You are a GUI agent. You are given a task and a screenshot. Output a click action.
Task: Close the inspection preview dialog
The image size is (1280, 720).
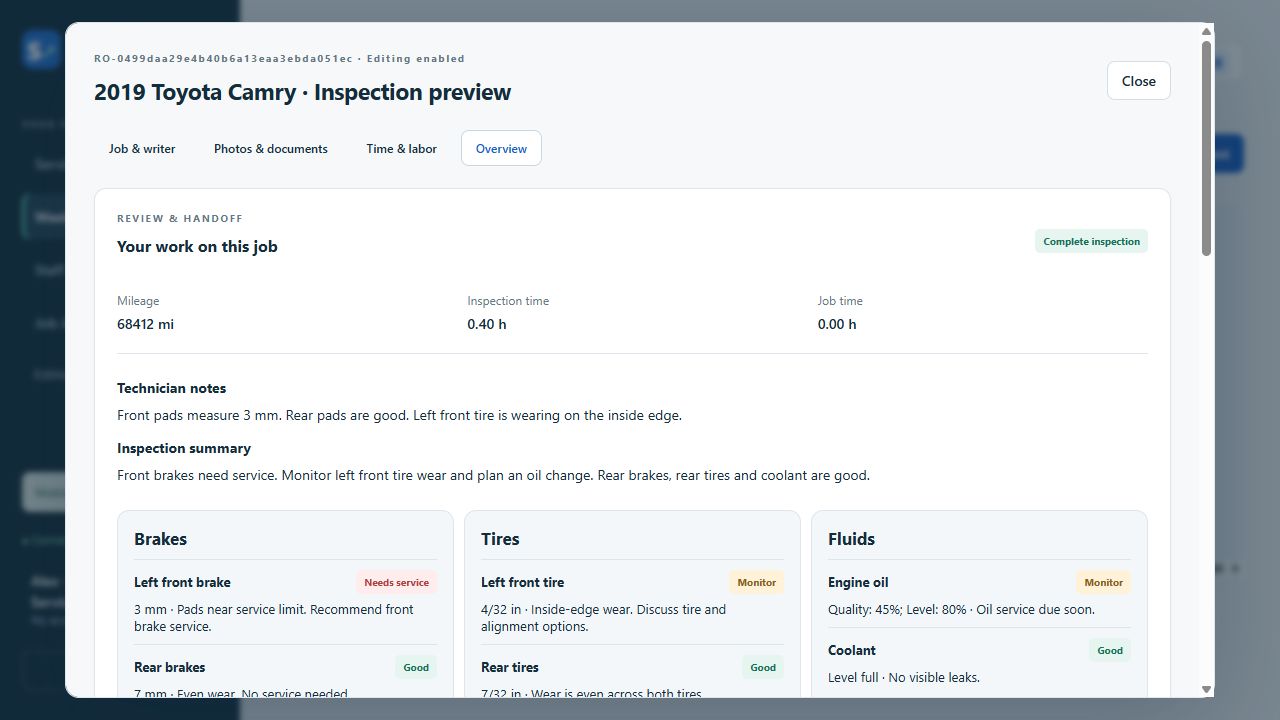[x=1139, y=81]
